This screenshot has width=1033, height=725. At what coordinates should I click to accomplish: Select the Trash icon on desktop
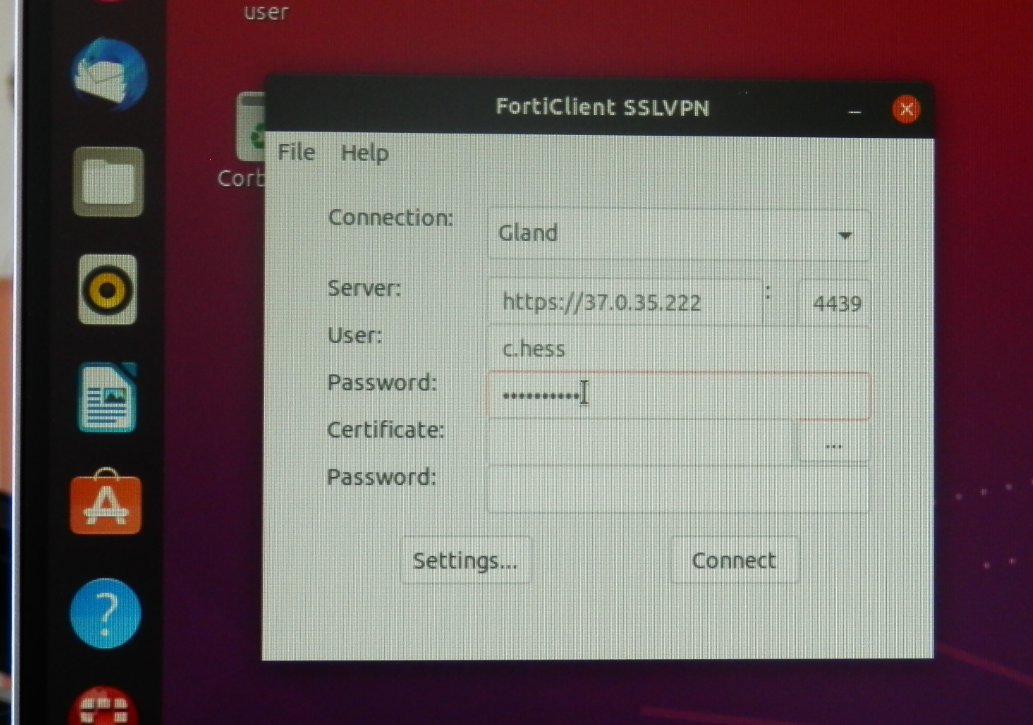coord(250,128)
